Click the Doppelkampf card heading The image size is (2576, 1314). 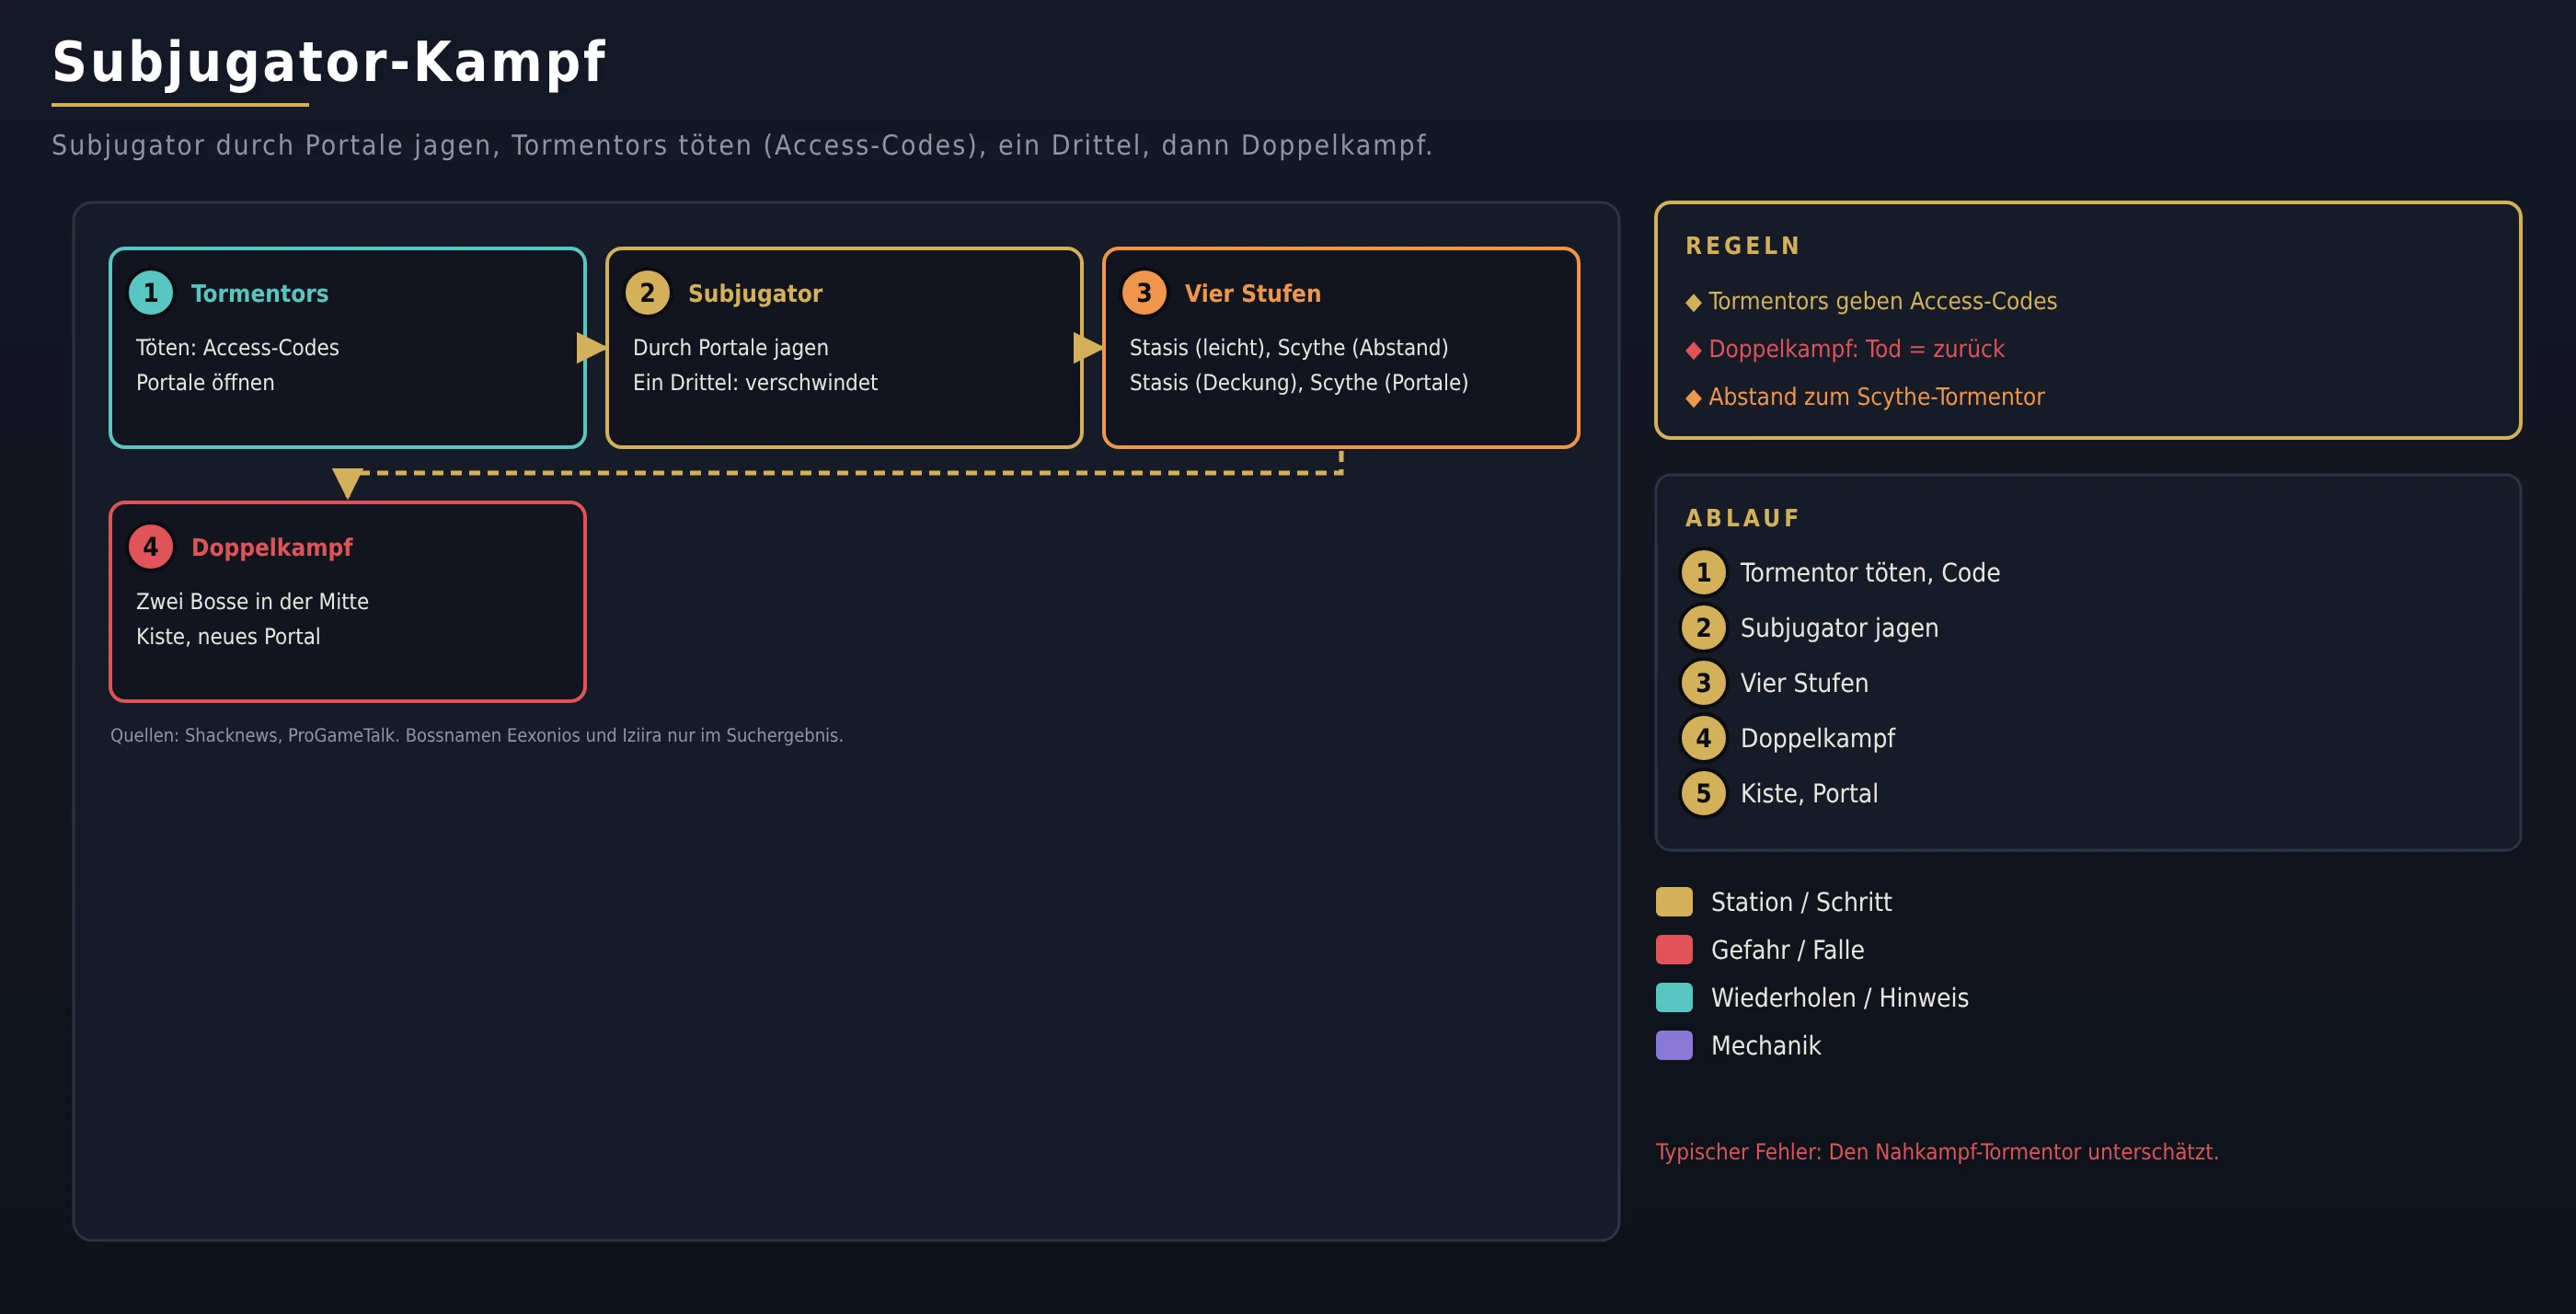[x=272, y=547]
